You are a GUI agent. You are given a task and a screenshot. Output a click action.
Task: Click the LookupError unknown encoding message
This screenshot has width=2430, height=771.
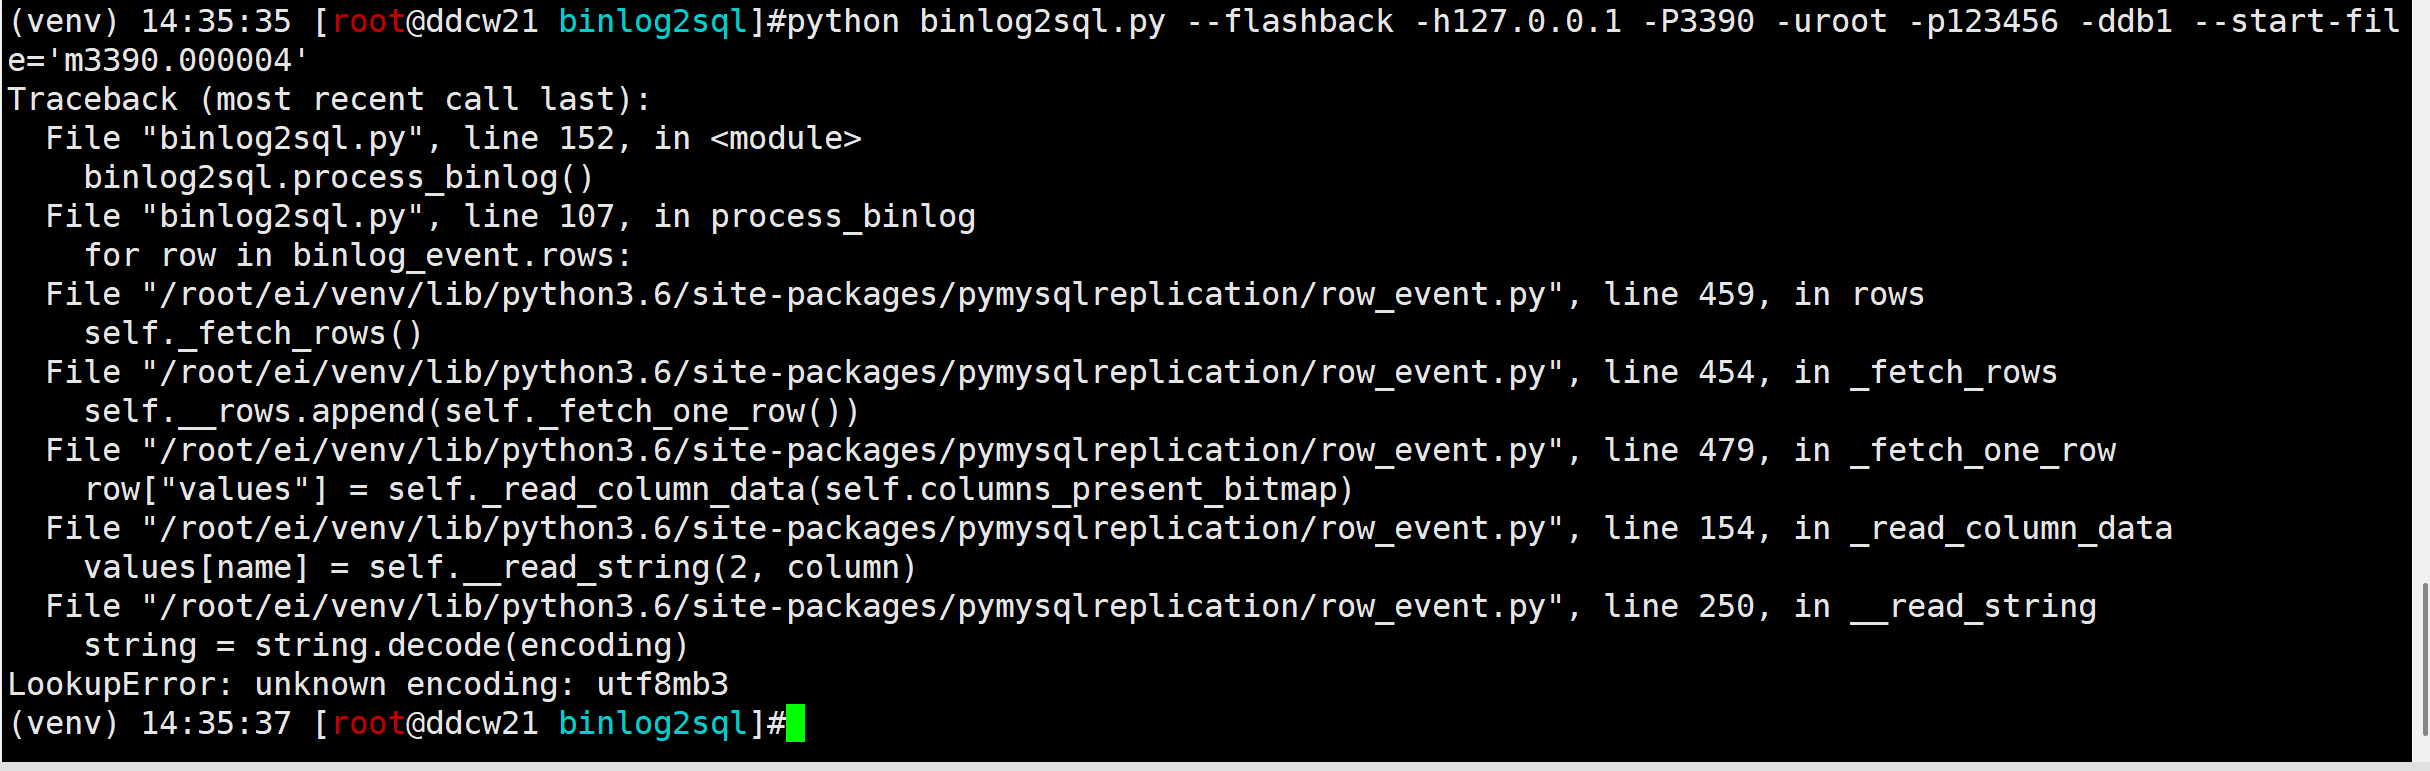pyautogui.click(x=368, y=684)
